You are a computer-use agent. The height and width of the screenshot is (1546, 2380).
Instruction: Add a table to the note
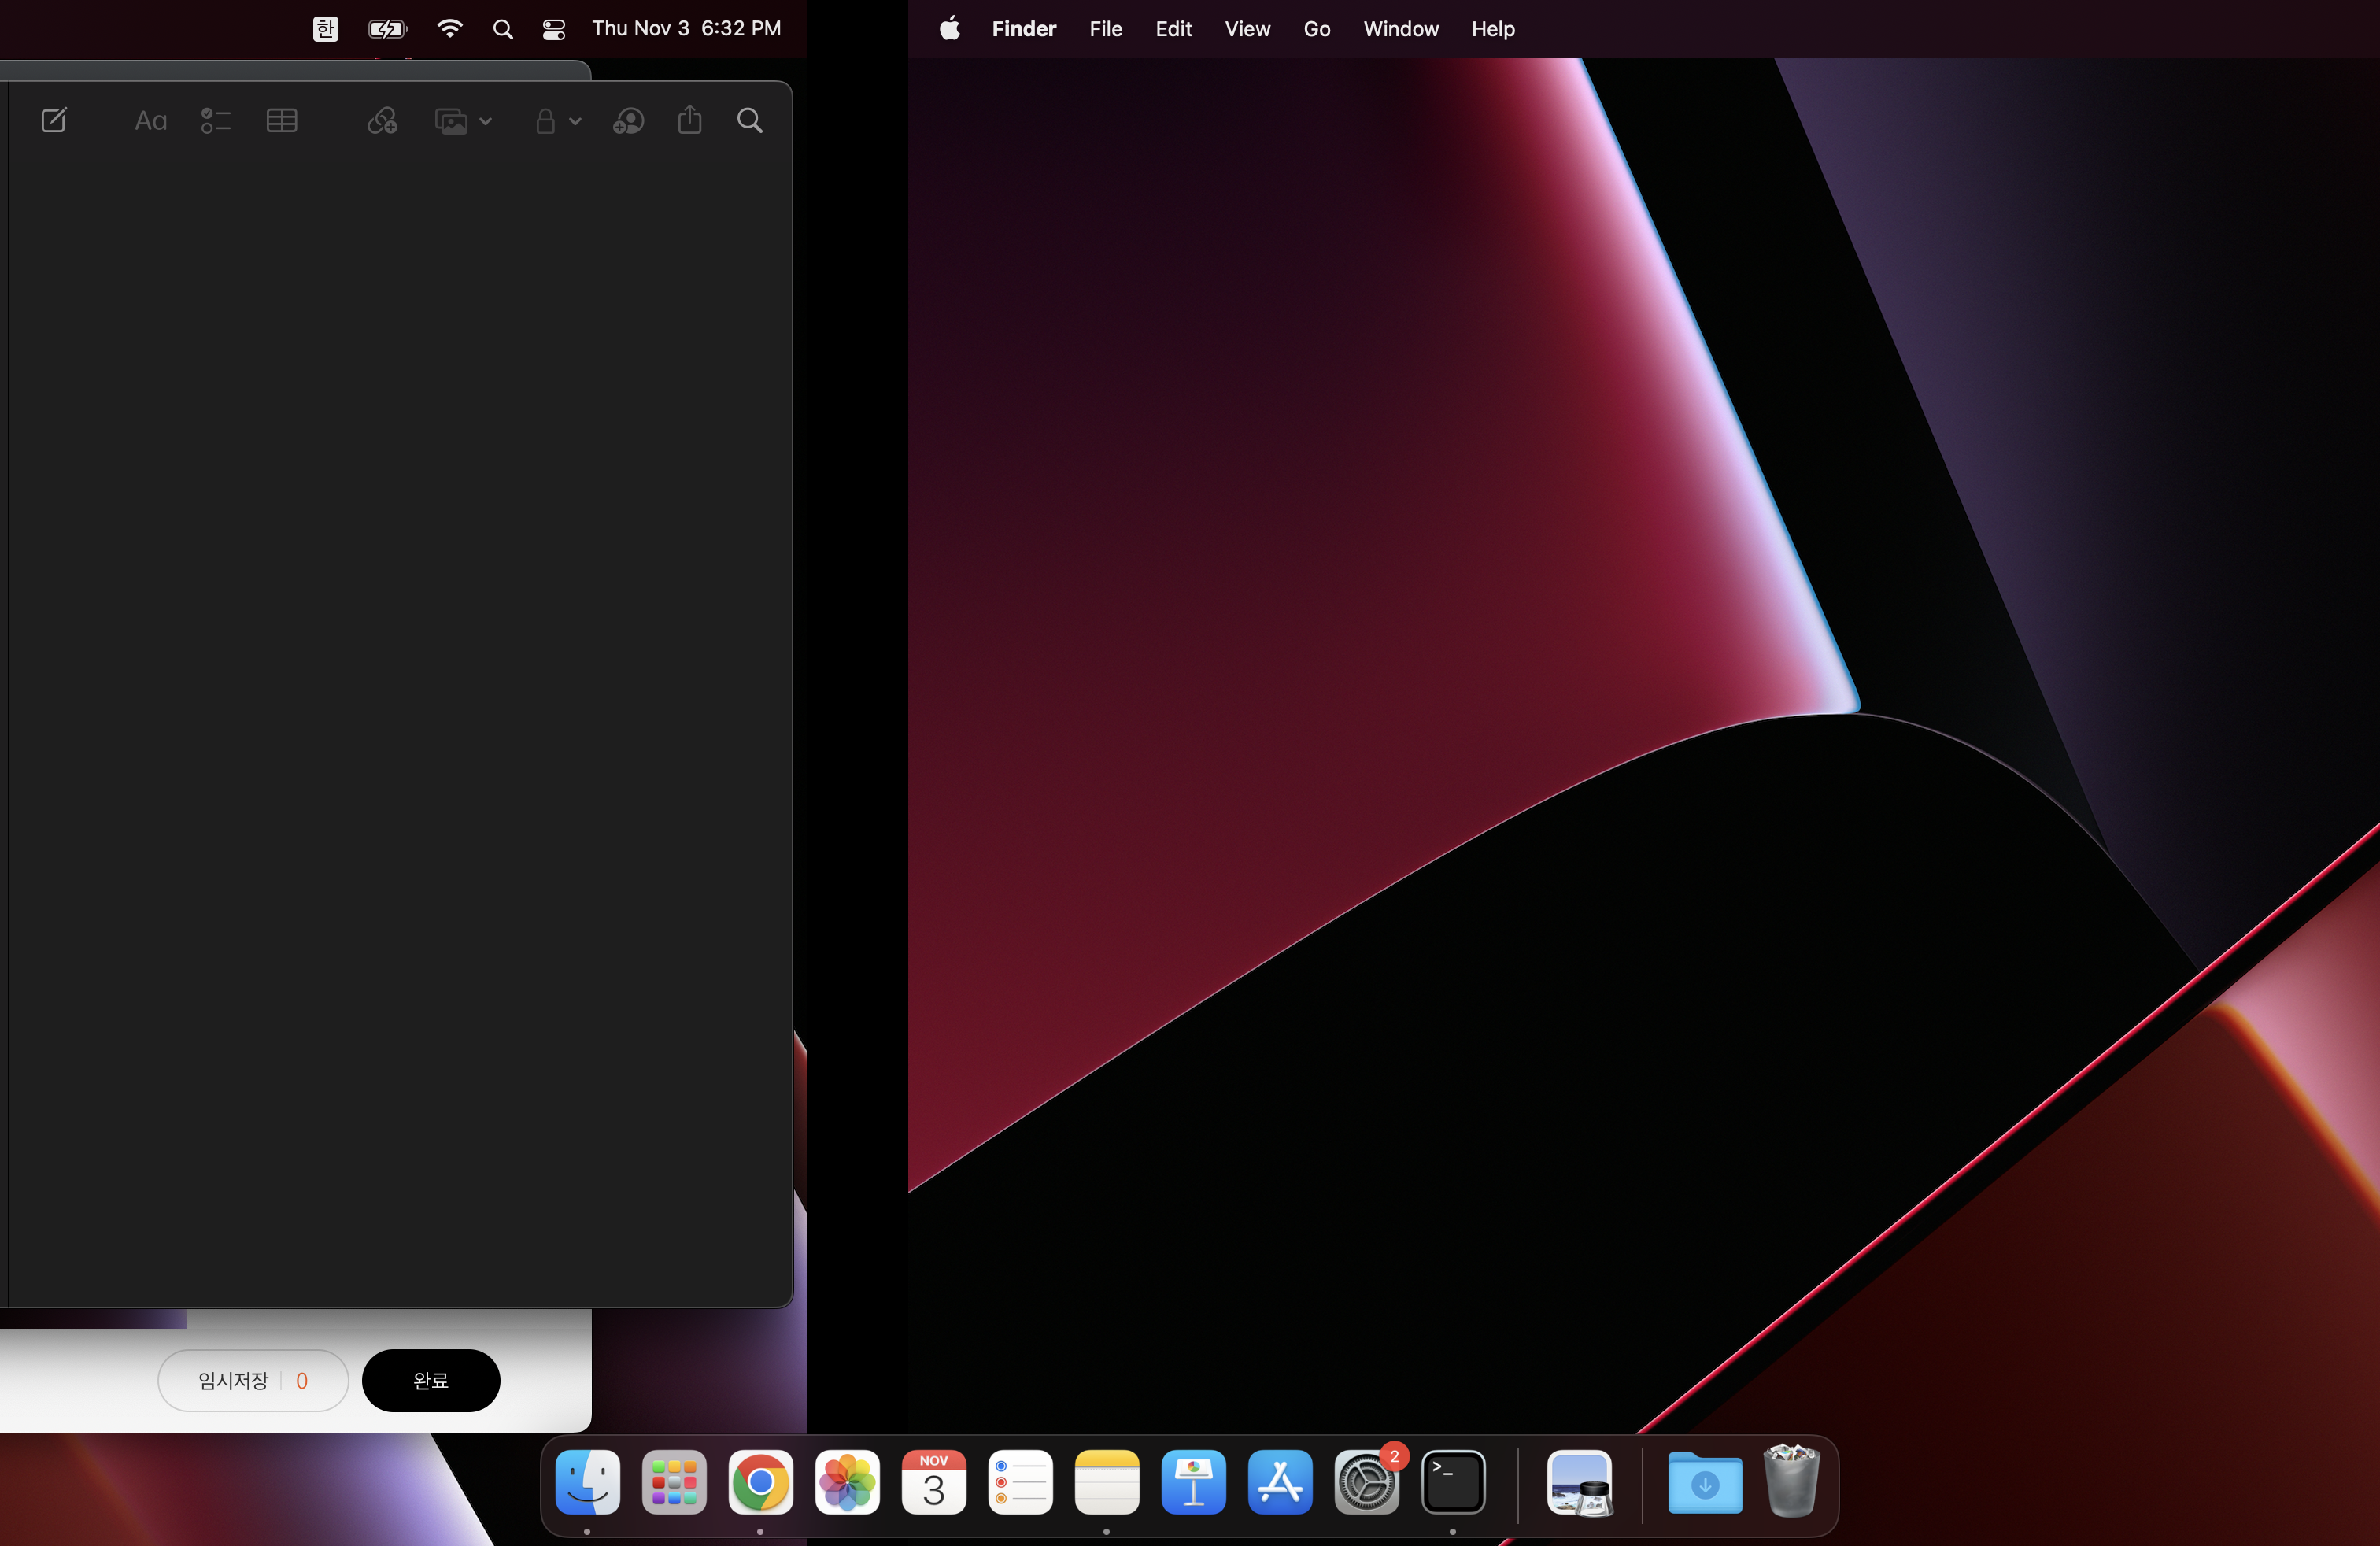pyautogui.click(x=282, y=121)
